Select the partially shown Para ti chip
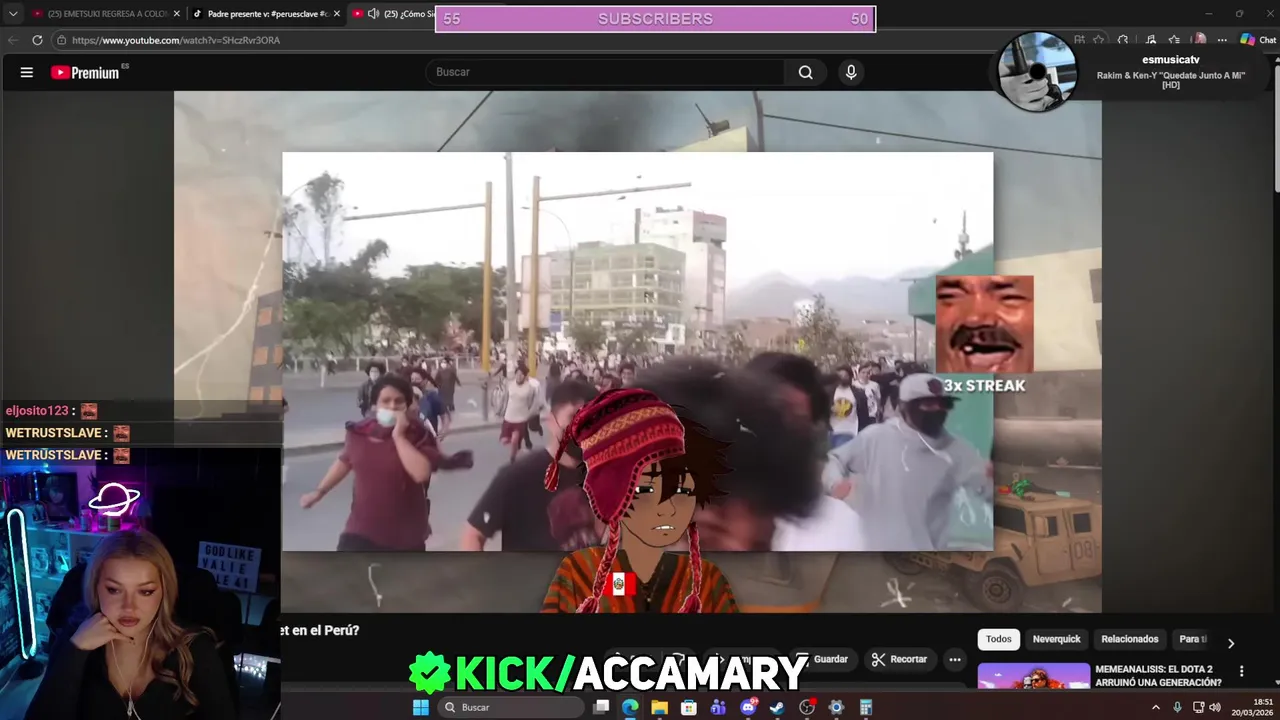The width and height of the screenshot is (1280, 720). pos(1192,639)
